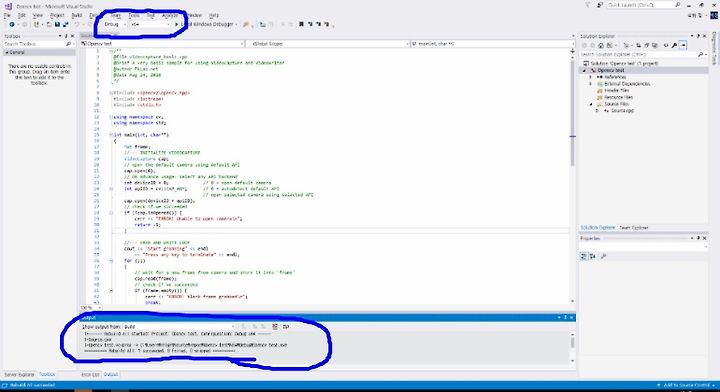This screenshot has height=392, width=720.
Task: Click Solution Explorer Preview Selected Items icon
Action: pos(684,45)
